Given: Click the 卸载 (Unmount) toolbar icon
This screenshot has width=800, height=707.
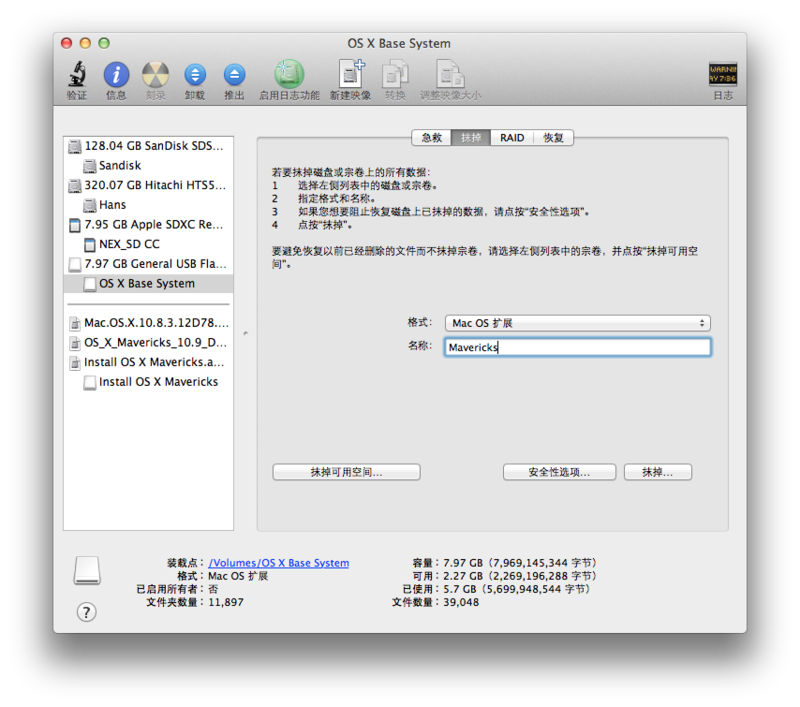Looking at the screenshot, I should tap(195, 74).
